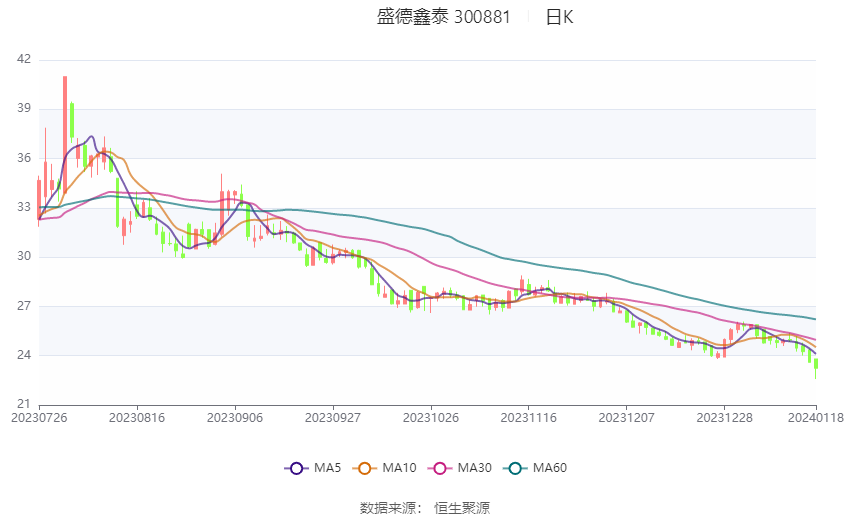Viewport: 850px width, 516px height.
Task: Click the x-axis date label 20231228
Action: [724, 418]
